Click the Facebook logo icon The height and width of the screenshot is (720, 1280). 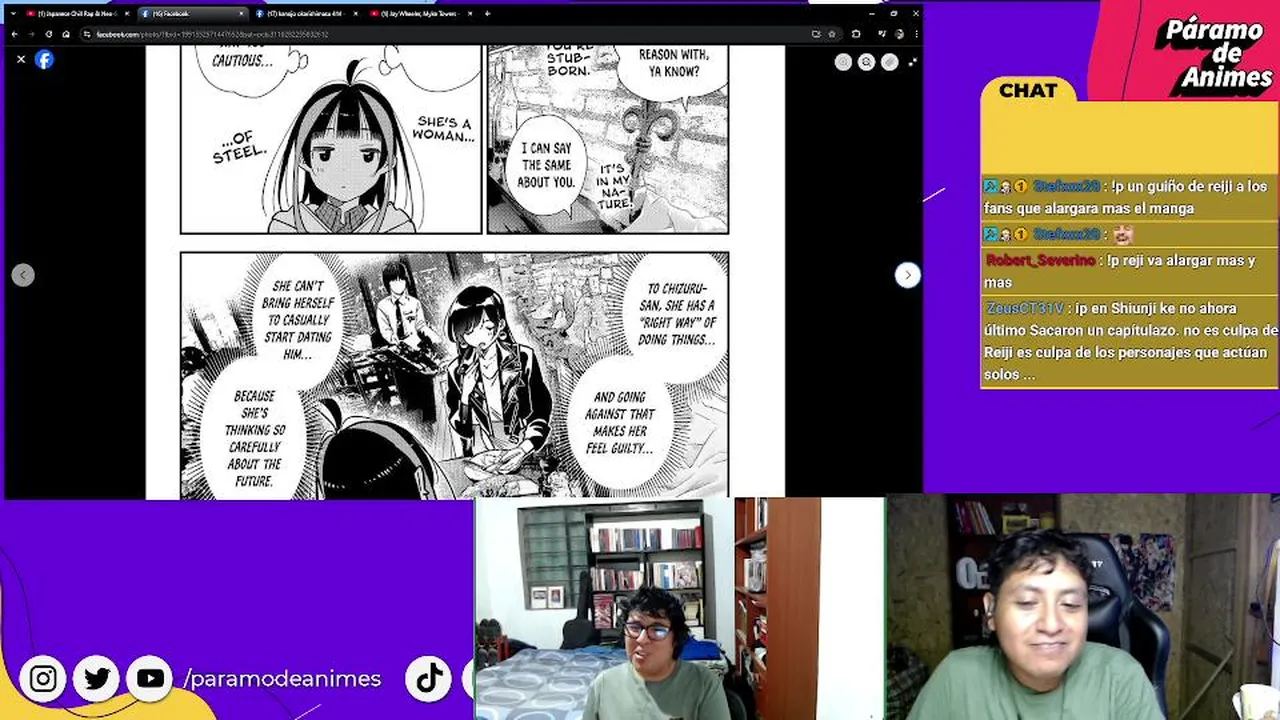[x=44, y=59]
